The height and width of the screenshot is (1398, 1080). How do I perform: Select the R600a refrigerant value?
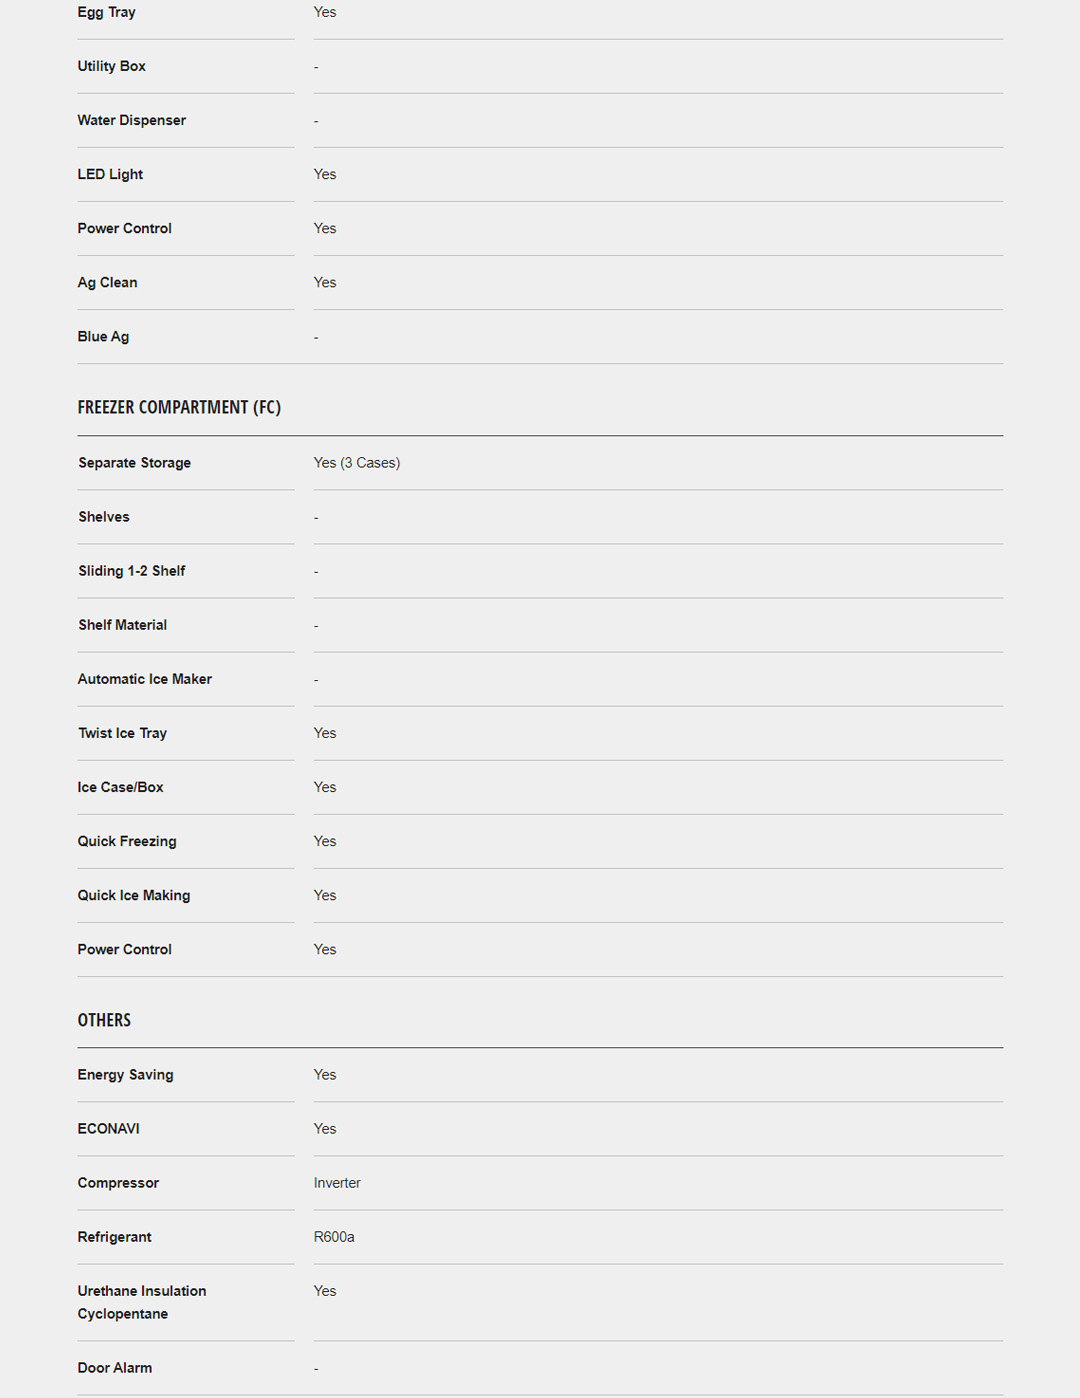[x=334, y=1237]
